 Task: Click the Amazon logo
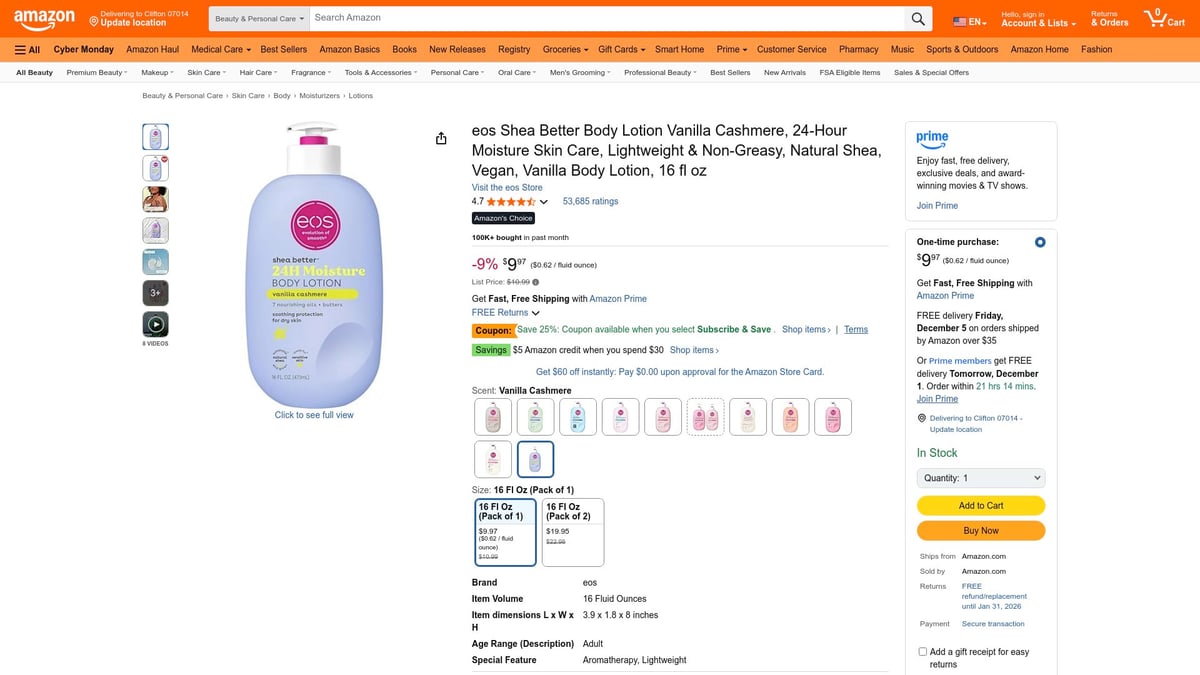tap(44, 17)
